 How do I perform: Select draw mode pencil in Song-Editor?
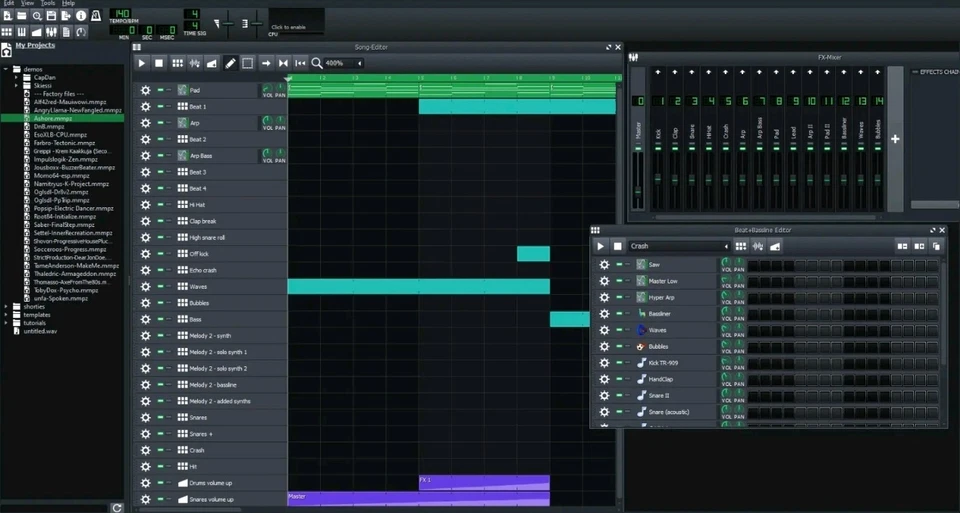[230, 63]
